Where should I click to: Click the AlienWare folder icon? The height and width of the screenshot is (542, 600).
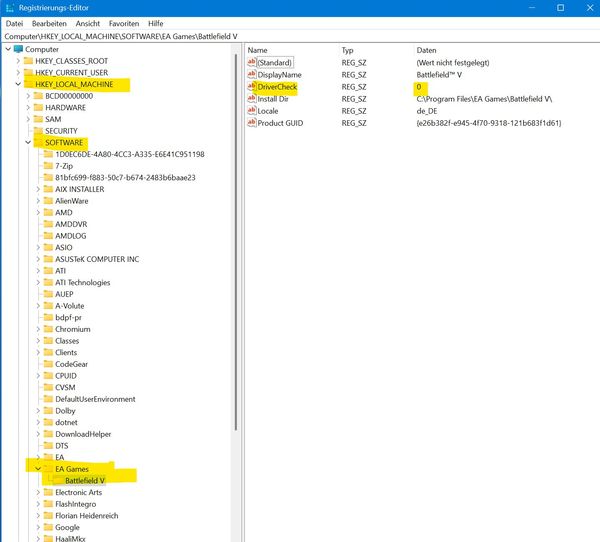click(47, 200)
